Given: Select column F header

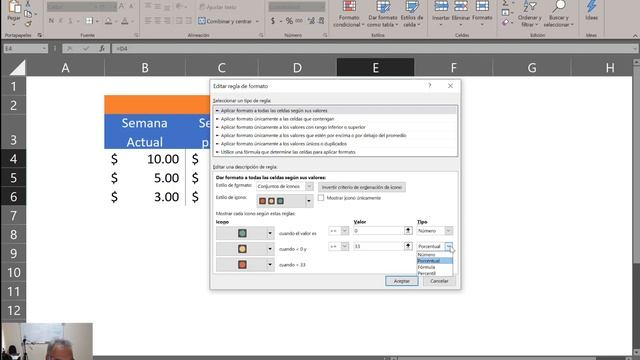Looking at the screenshot, I should point(453,67).
